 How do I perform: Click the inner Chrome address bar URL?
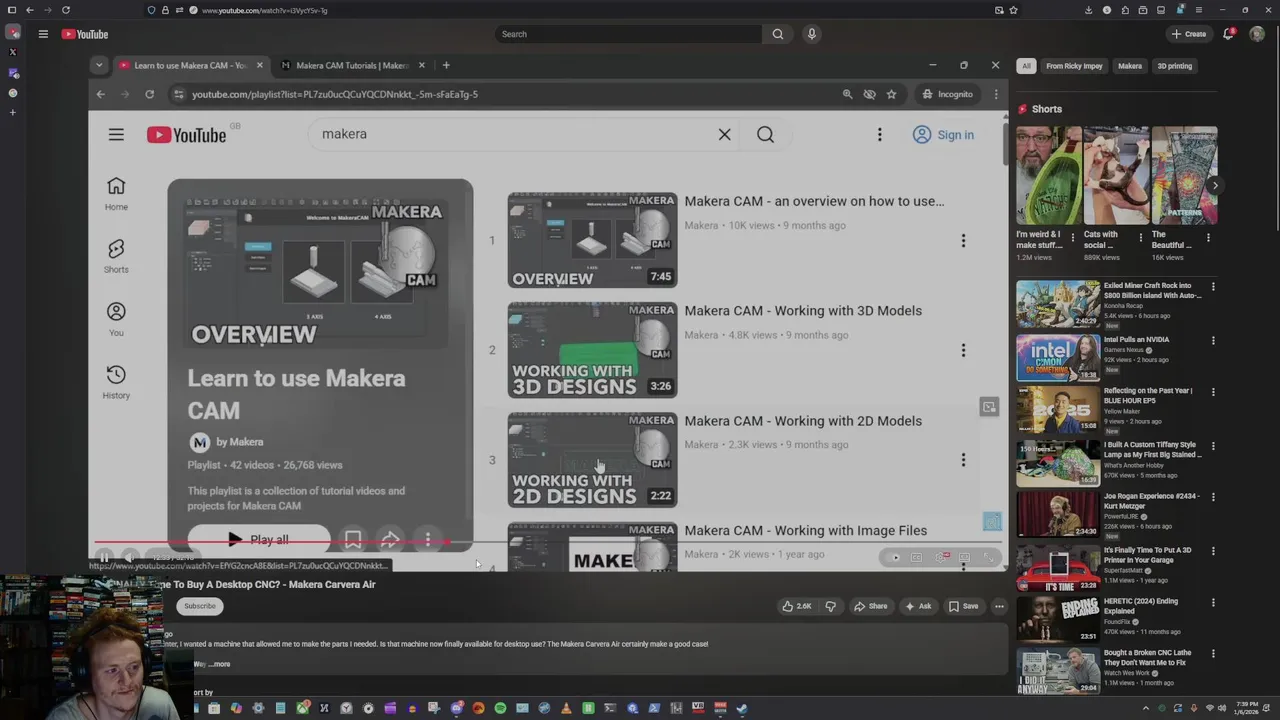[x=335, y=94]
